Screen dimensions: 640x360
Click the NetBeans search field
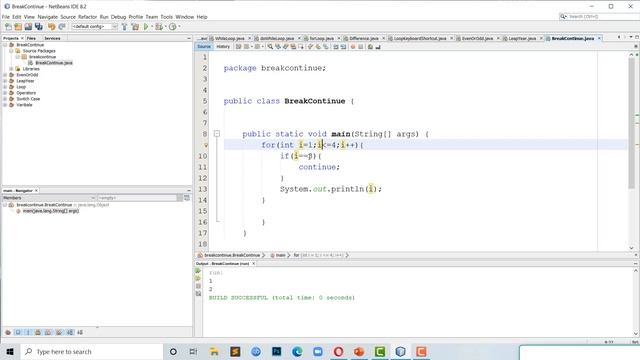(x=600, y=16)
